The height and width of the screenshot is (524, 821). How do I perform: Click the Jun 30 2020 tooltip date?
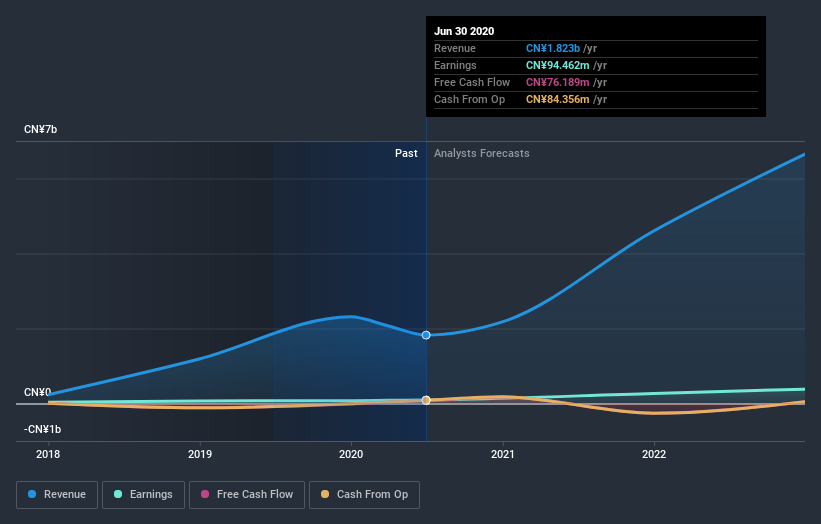click(464, 31)
